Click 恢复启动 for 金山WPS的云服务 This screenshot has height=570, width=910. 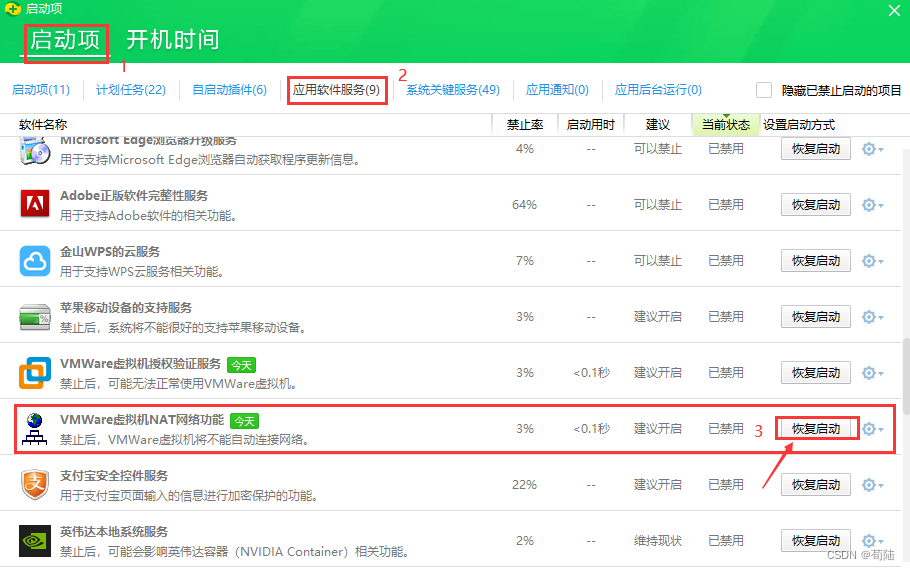pyautogui.click(x=815, y=261)
